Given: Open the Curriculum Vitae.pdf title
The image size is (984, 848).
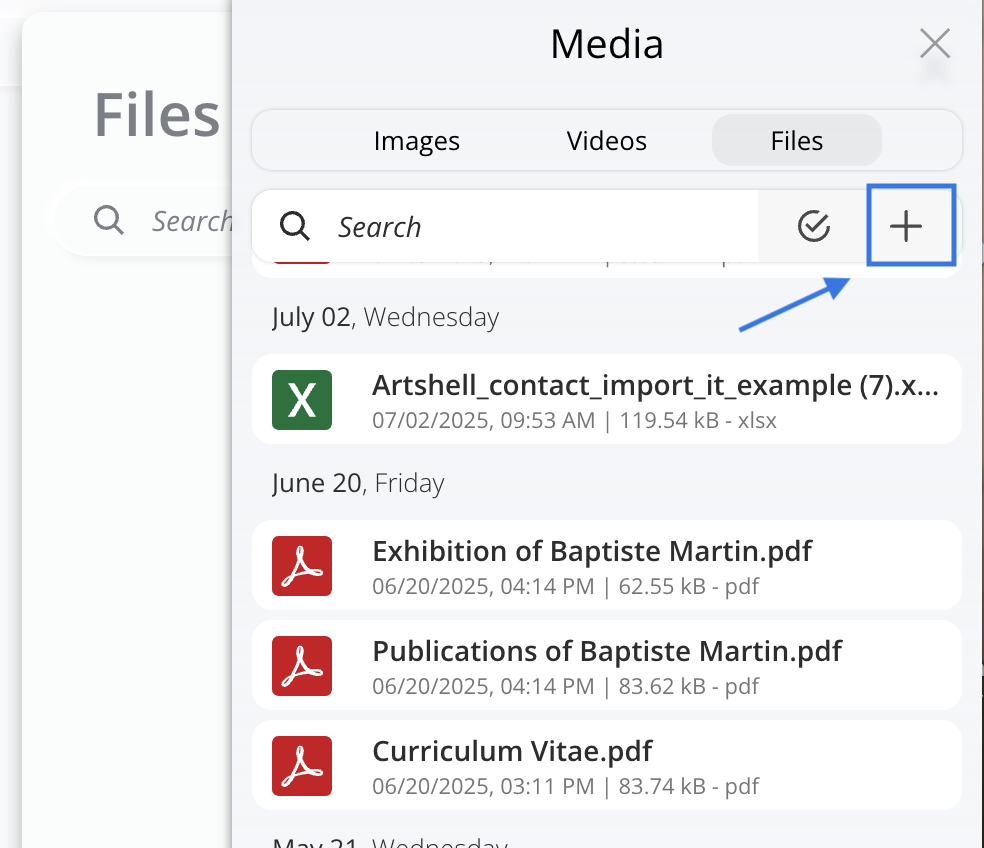Looking at the screenshot, I should [x=512, y=752].
